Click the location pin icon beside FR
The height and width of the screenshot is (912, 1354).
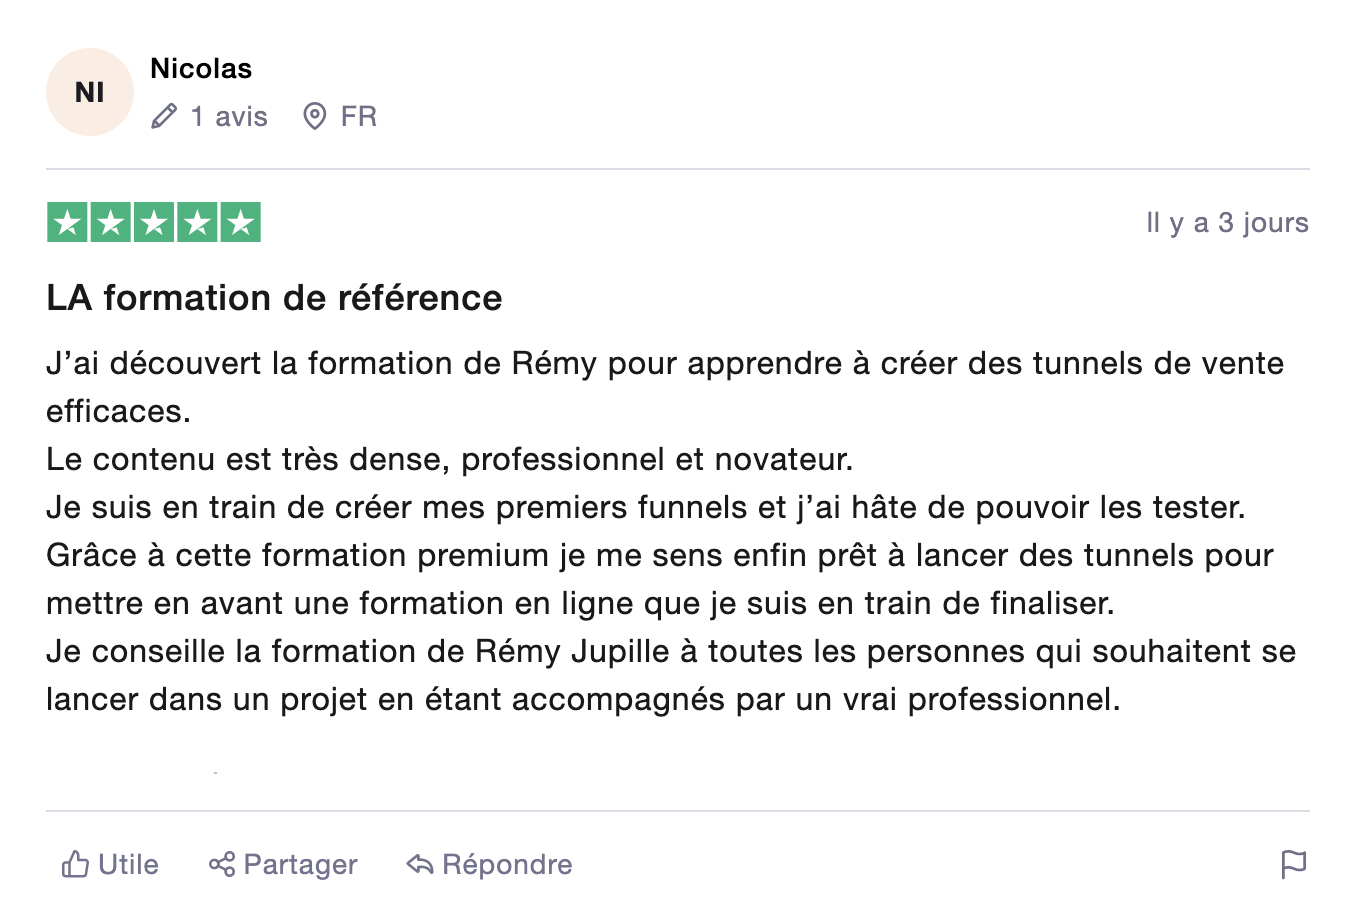pyautogui.click(x=315, y=117)
